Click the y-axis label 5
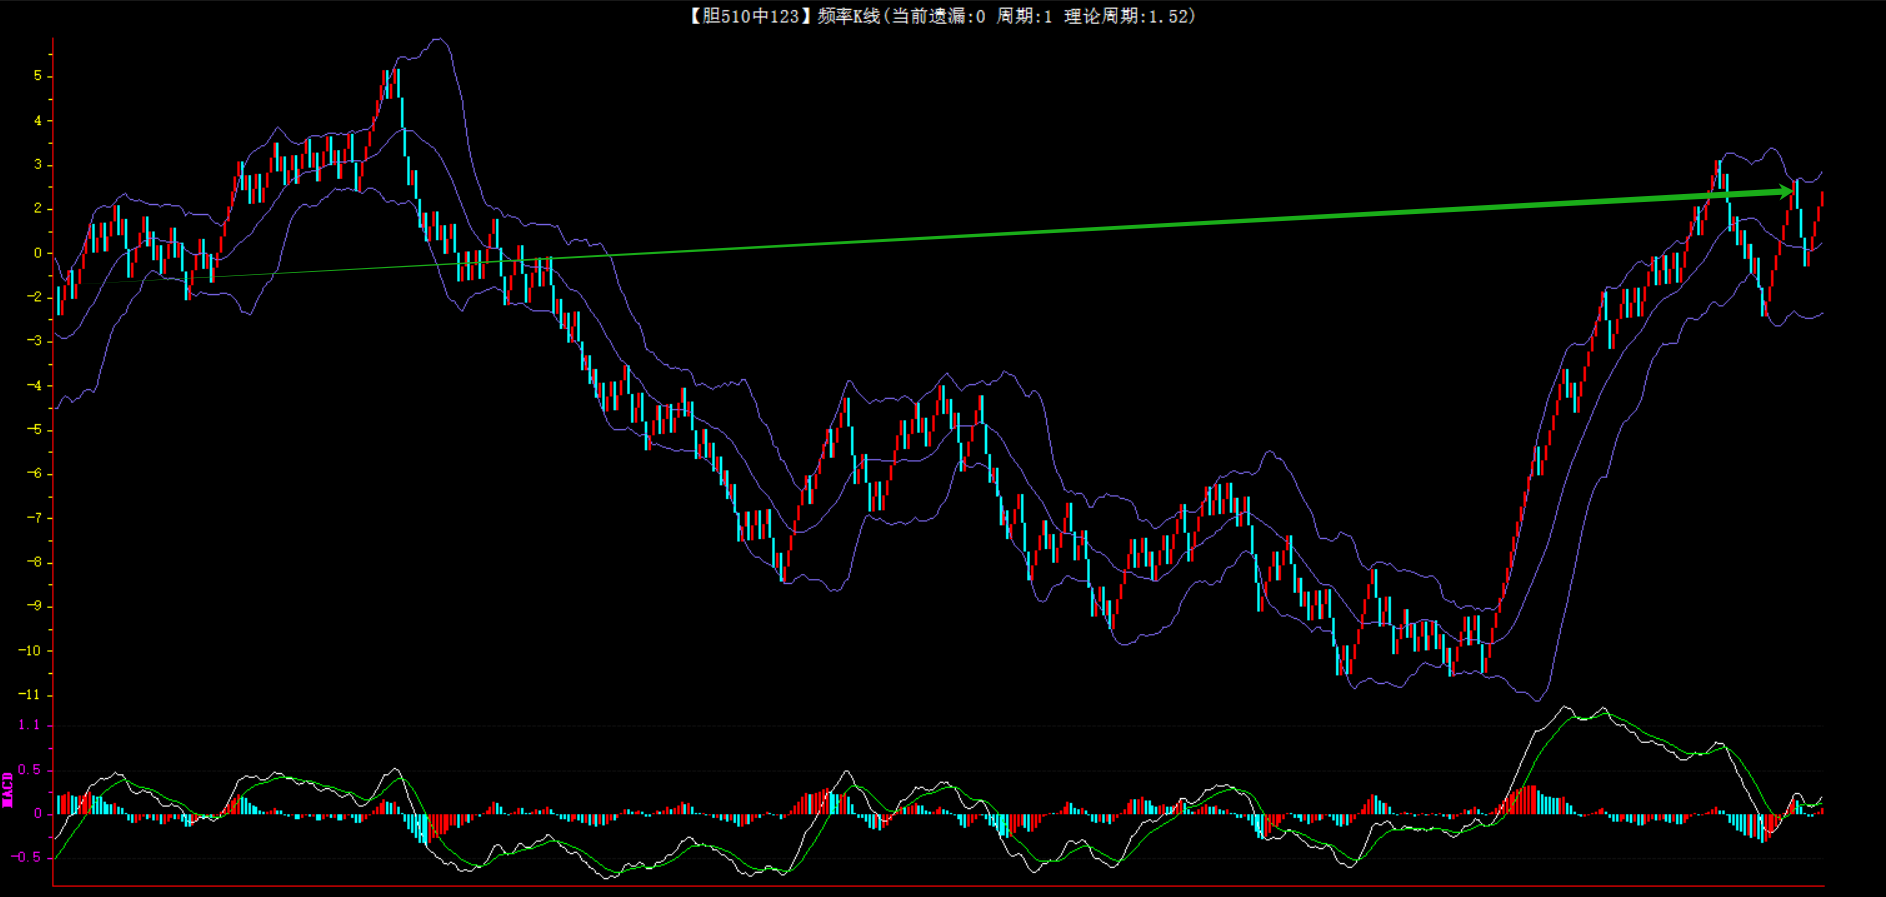The width and height of the screenshot is (1886, 897). click(38, 76)
